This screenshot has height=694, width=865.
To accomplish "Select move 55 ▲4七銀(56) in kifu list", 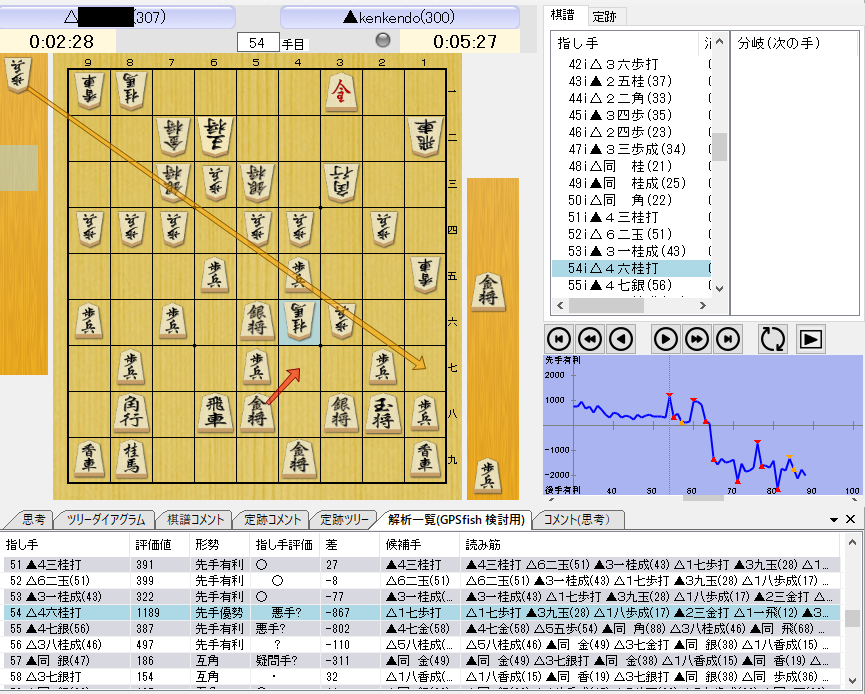I will coord(631,285).
